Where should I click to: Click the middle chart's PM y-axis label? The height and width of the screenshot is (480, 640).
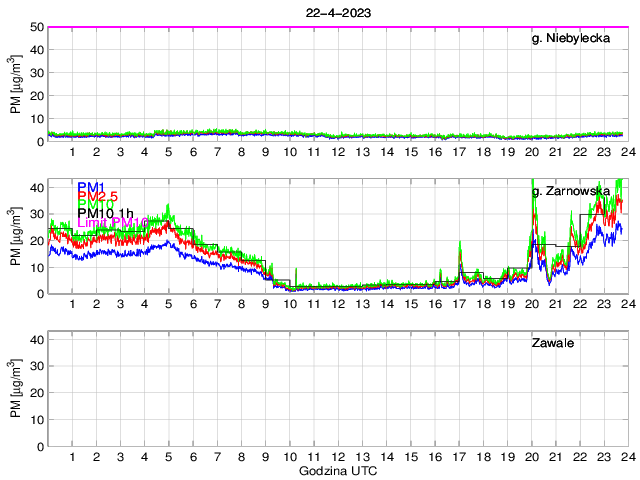16,236
